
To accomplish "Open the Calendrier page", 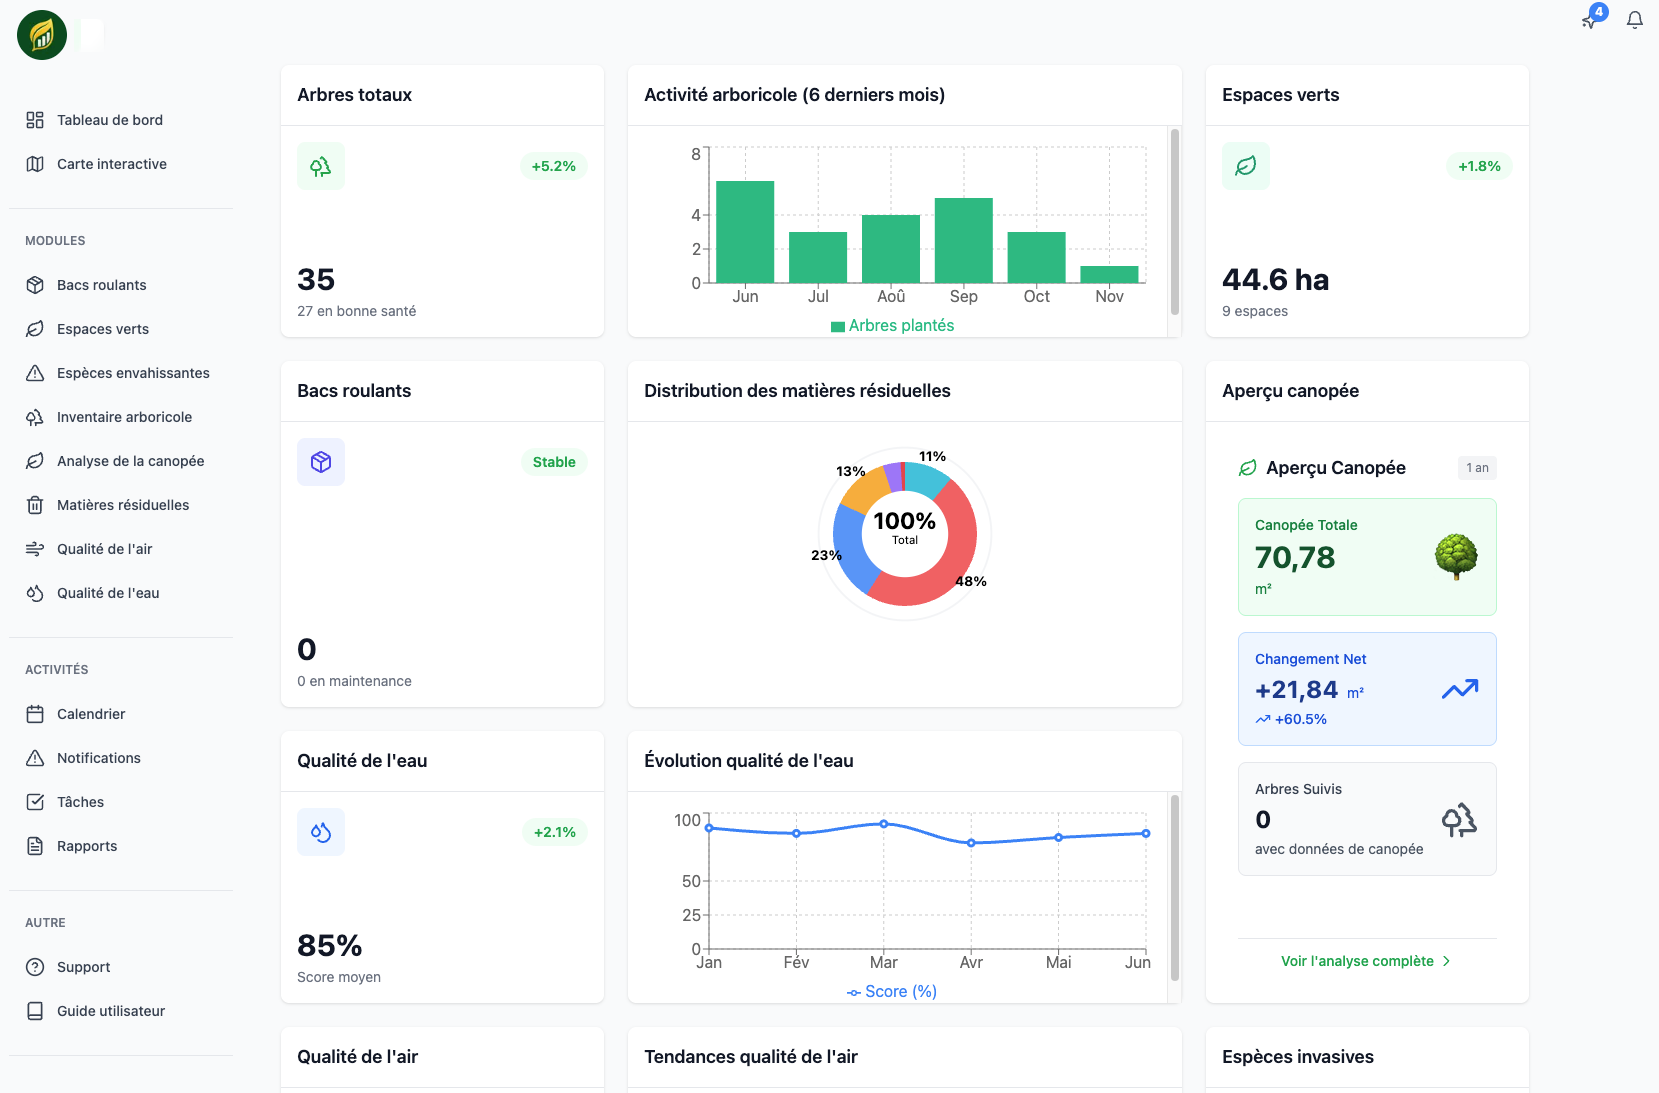I will [91, 714].
